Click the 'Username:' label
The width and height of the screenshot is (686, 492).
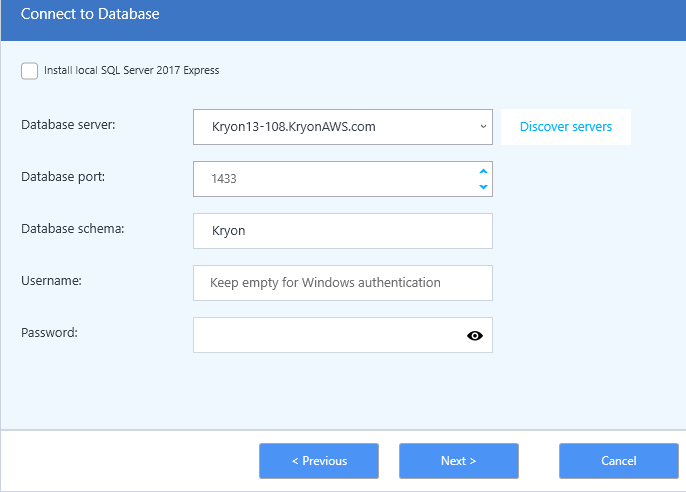pyautogui.click(x=51, y=281)
